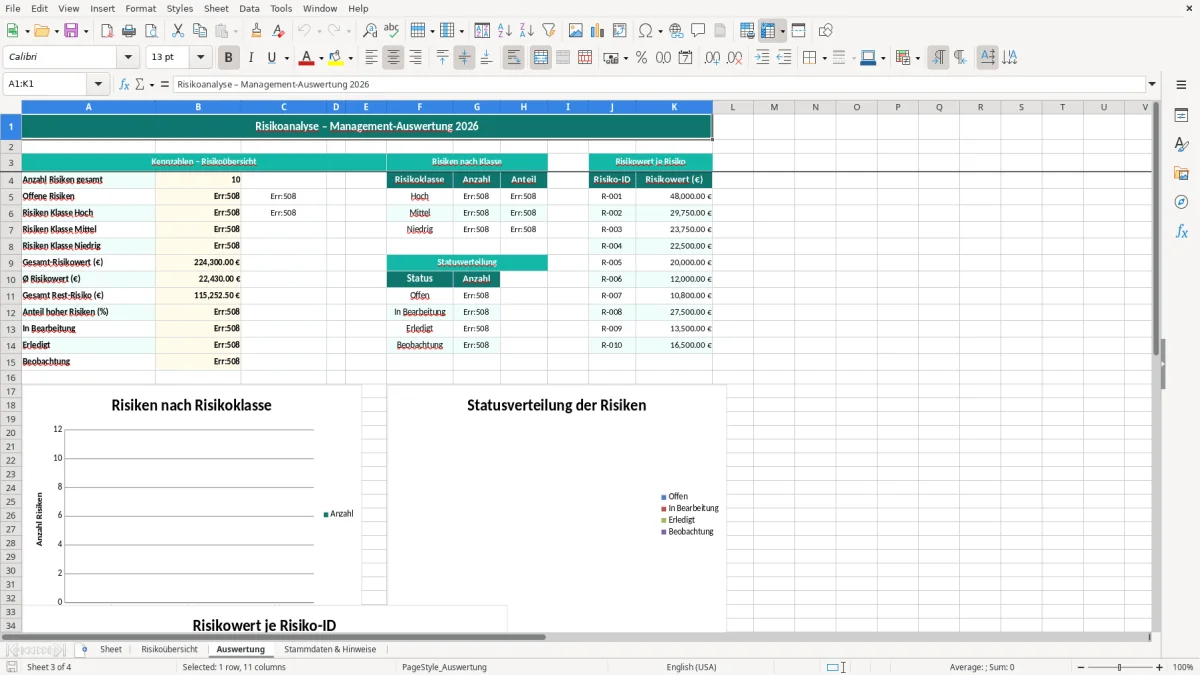Click the Clear Direct Formatting icon
1200x675 pixels.
pos(278,31)
